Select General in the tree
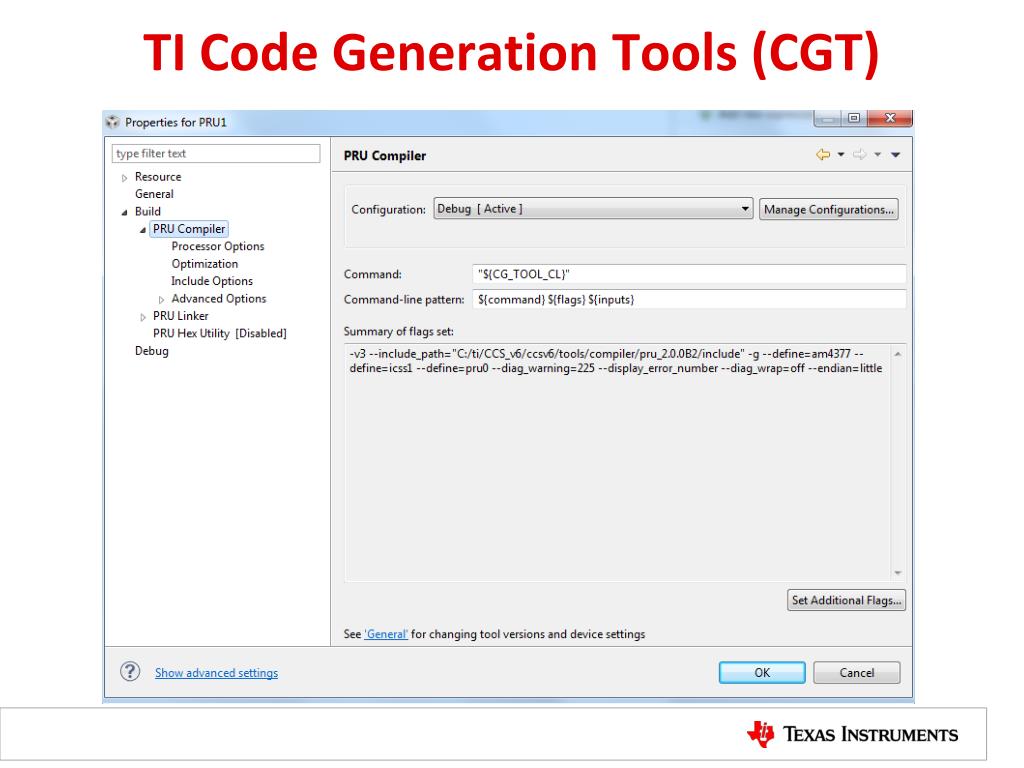The width and height of the screenshot is (1024, 768). [154, 194]
